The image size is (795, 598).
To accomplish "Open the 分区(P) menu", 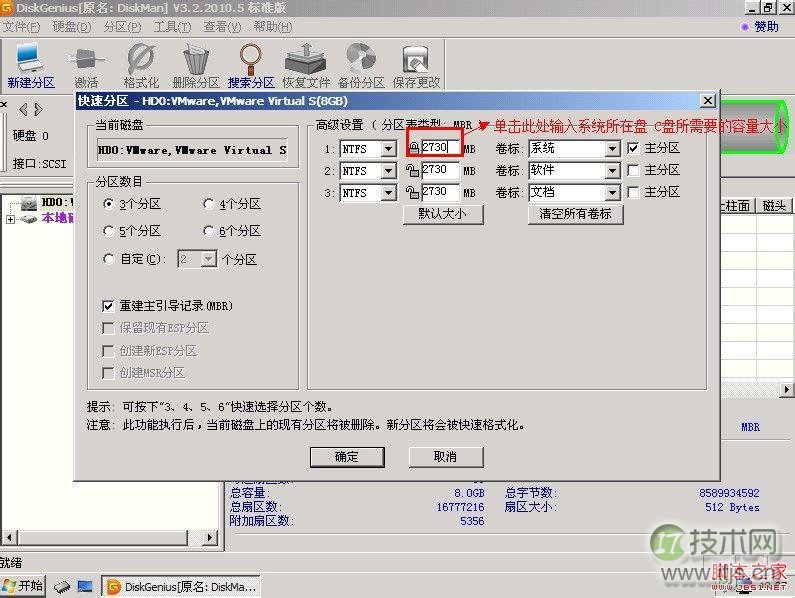I will [x=122, y=26].
